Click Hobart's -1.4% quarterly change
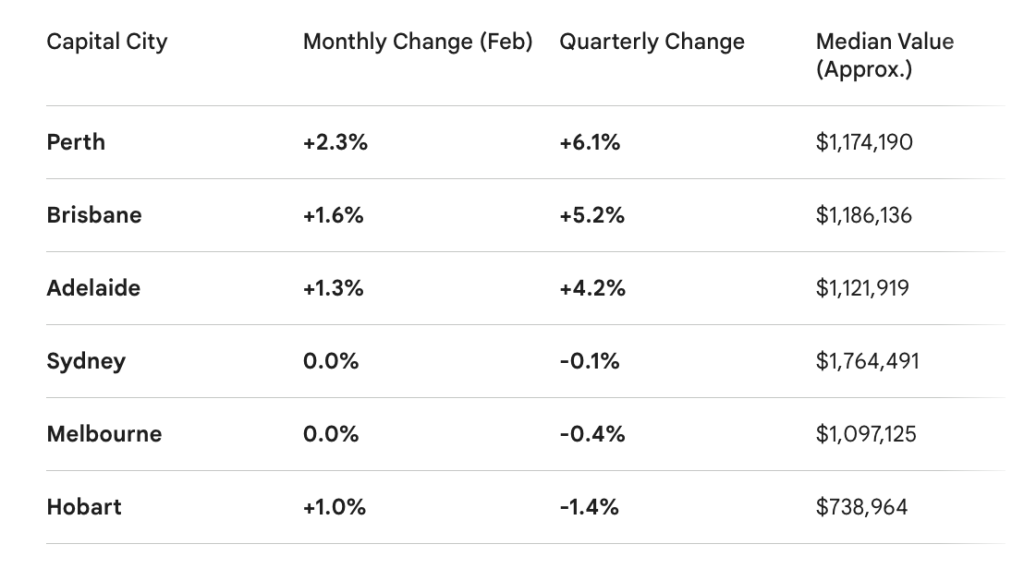This screenshot has width=1024, height=569. [x=589, y=507]
